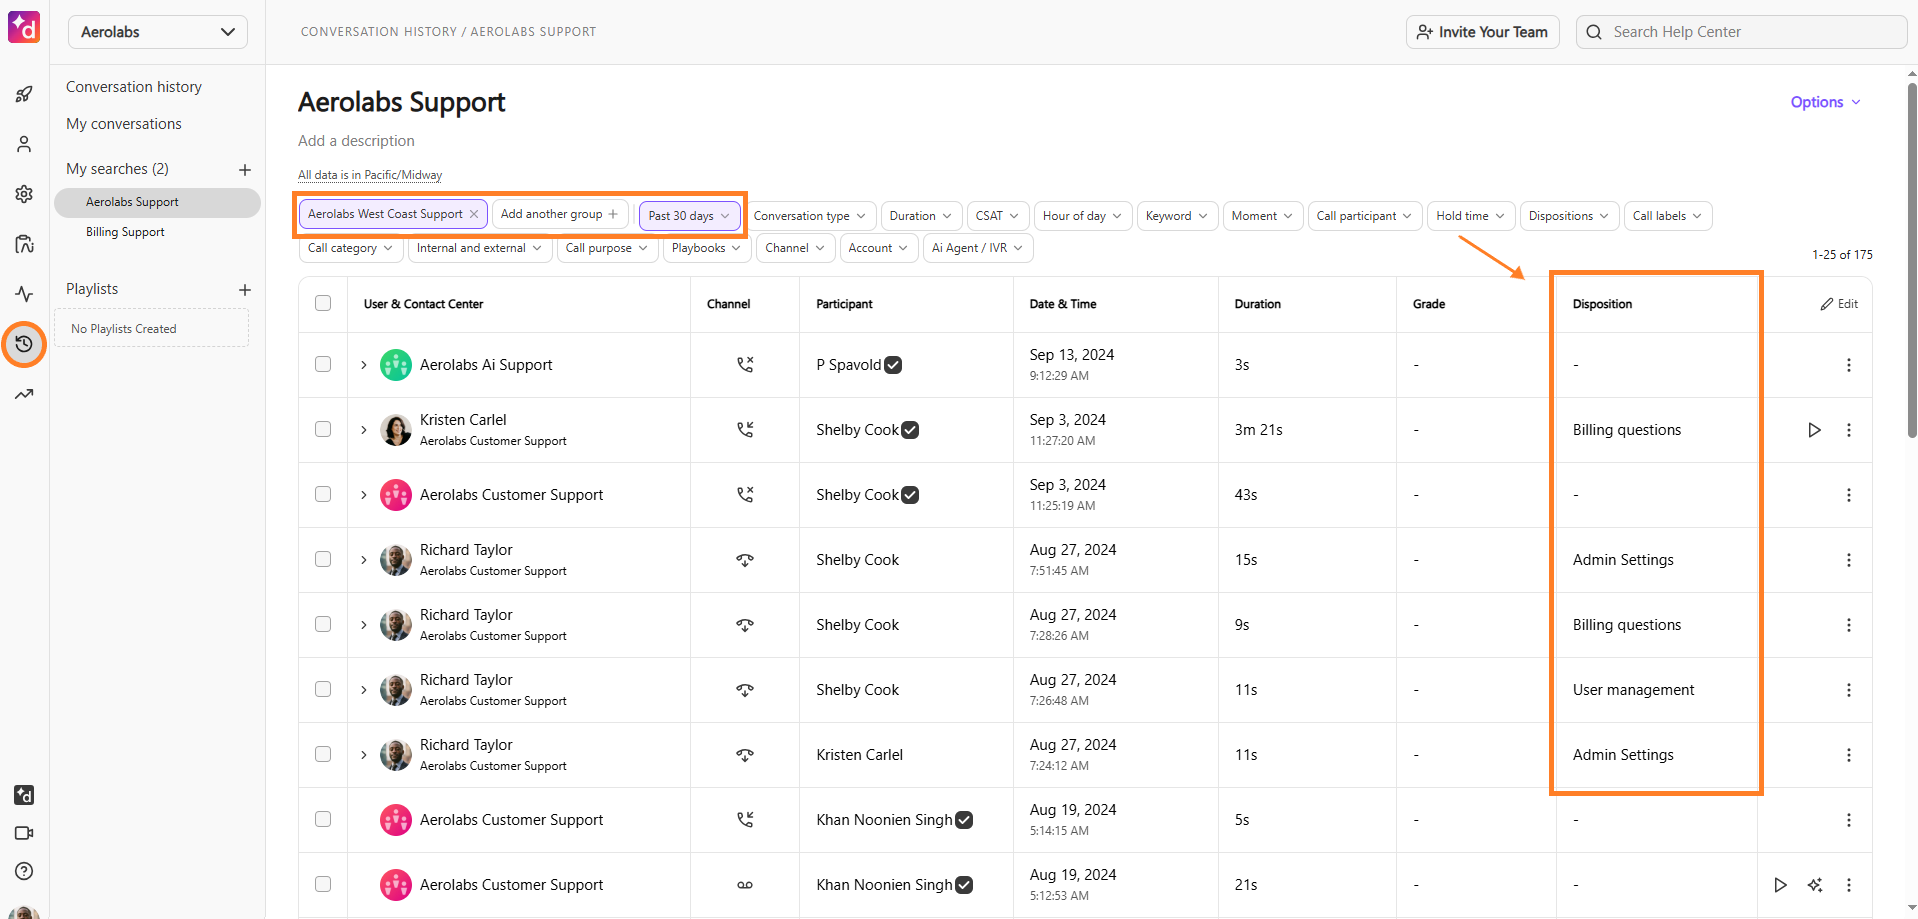The image size is (1918, 919).
Task: Open the Past 30 days date filter
Action: pyautogui.click(x=689, y=216)
